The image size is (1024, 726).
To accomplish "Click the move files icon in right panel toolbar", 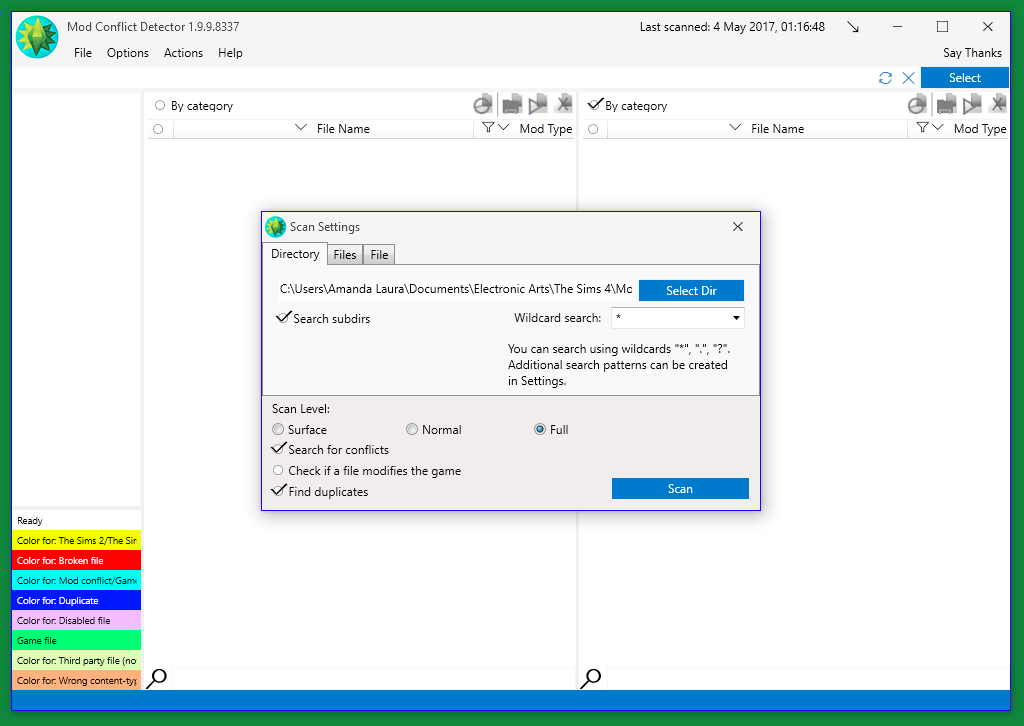I will (x=946, y=104).
